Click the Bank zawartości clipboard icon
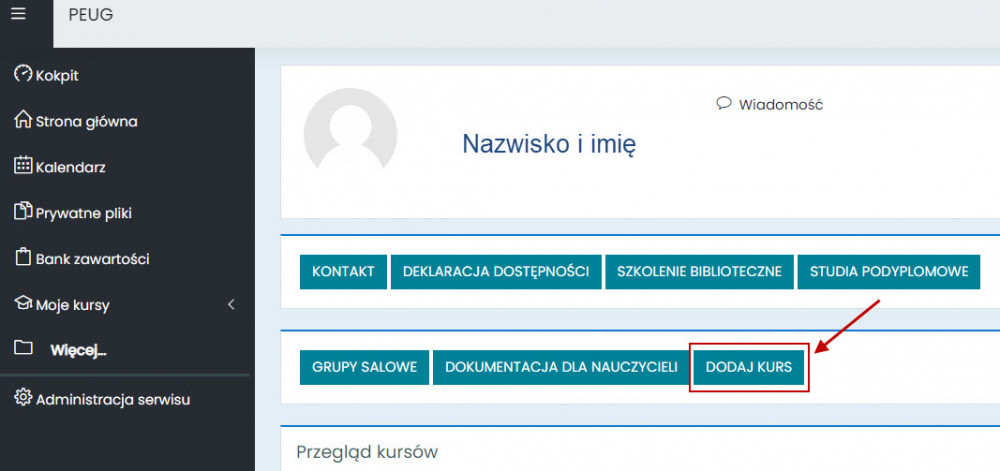Image resolution: width=1000 pixels, height=471 pixels. 23,258
